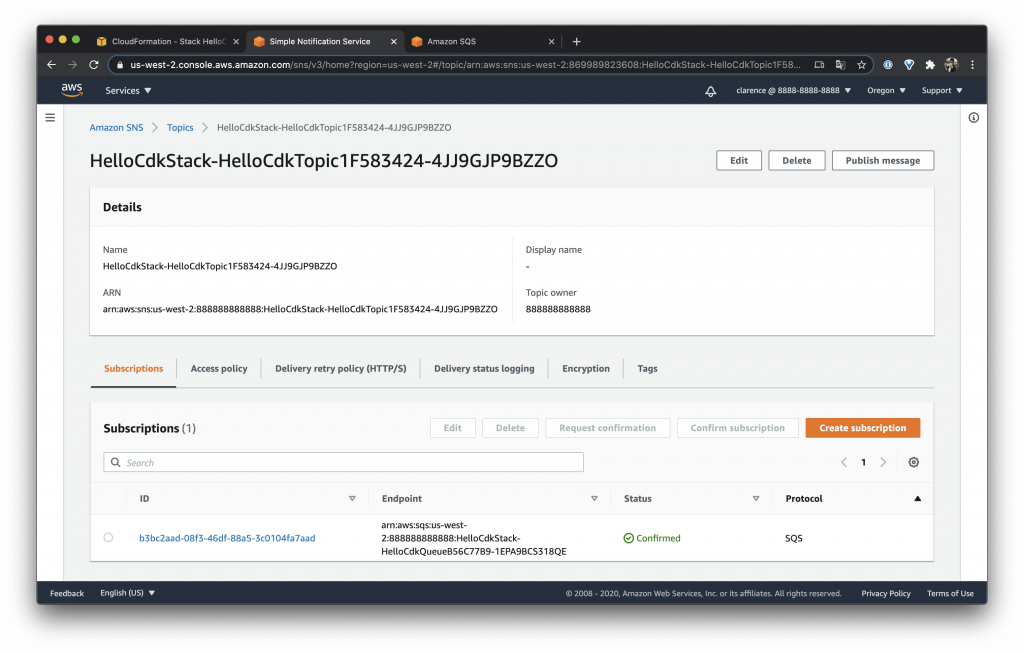1024x653 pixels.
Task: Click the subscriptions Delete button
Action: (510, 428)
